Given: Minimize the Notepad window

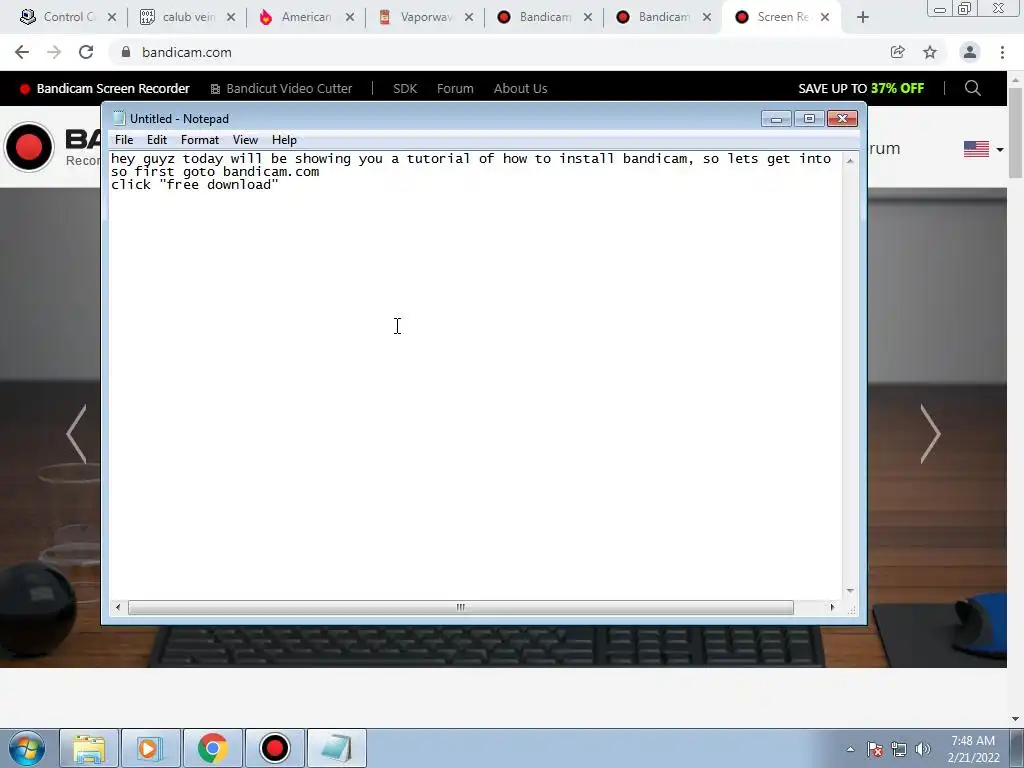Looking at the screenshot, I should coord(776,118).
